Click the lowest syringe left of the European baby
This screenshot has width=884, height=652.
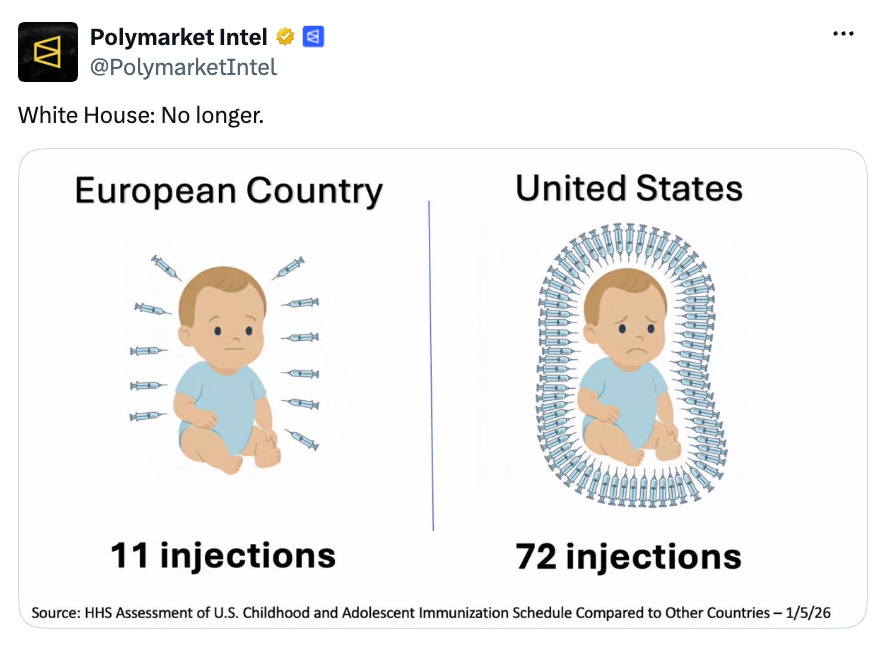[148, 416]
